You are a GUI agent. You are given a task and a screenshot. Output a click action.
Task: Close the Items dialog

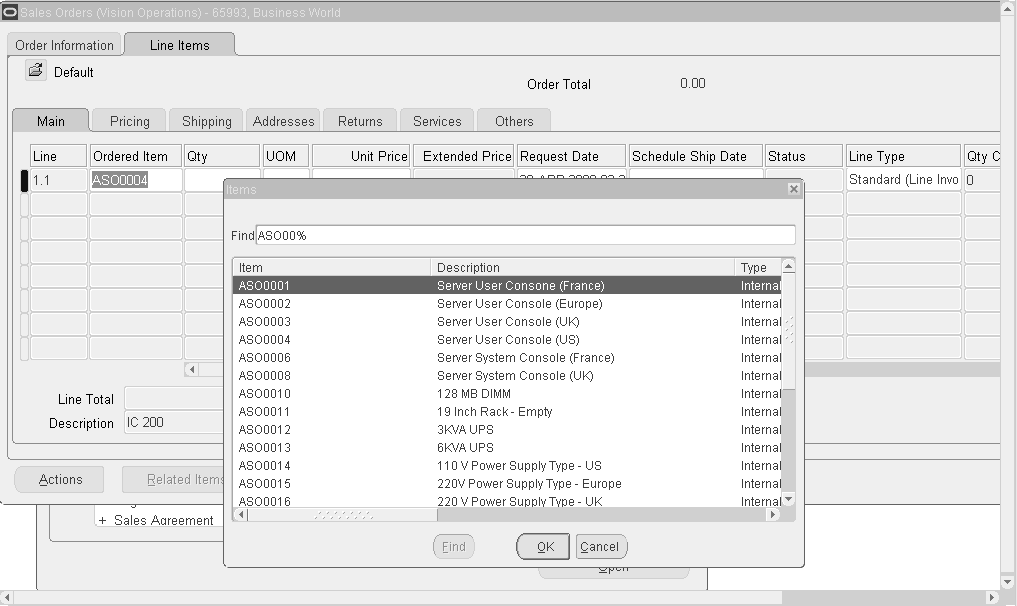coord(793,189)
